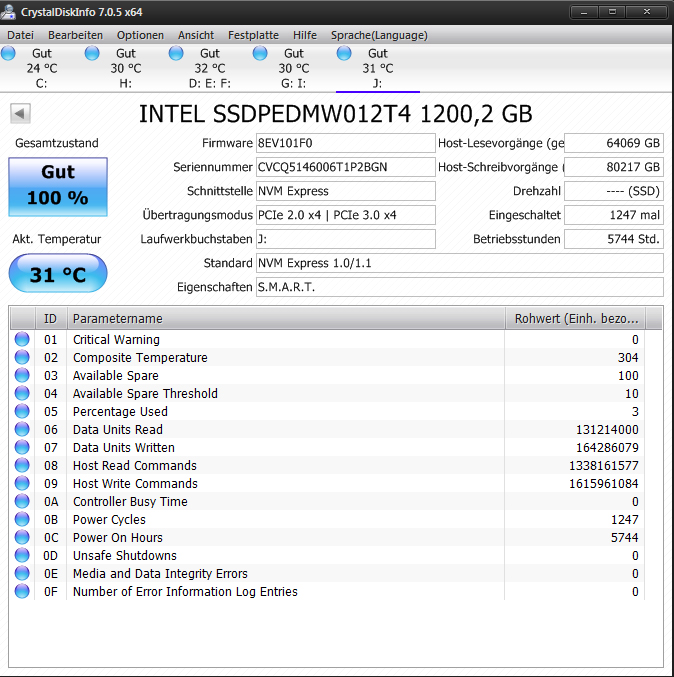Click the Host-Schreibvorgänge value 80217 GB
This screenshot has width=674, height=677.
pyautogui.click(x=614, y=167)
